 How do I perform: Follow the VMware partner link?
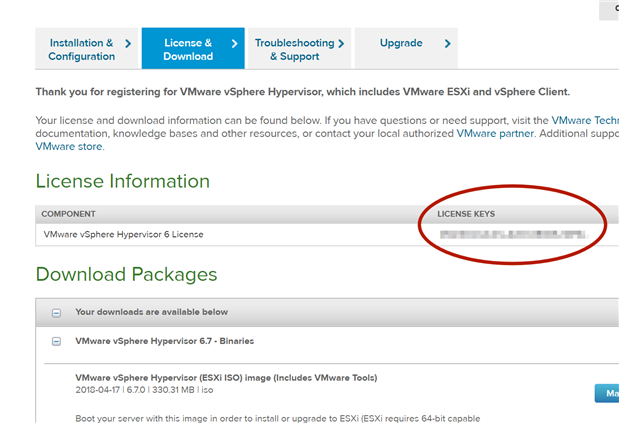point(495,133)
